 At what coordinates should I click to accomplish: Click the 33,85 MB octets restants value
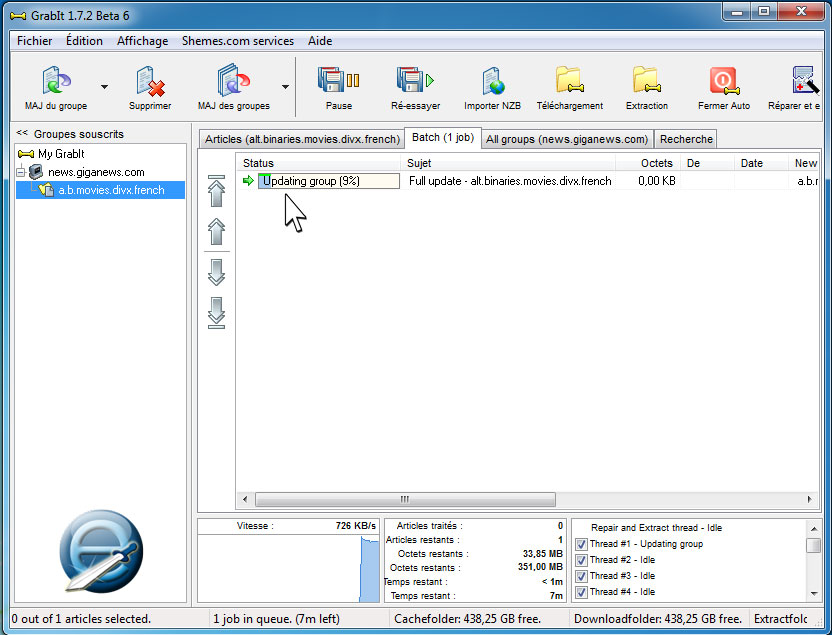click(543, 554)
